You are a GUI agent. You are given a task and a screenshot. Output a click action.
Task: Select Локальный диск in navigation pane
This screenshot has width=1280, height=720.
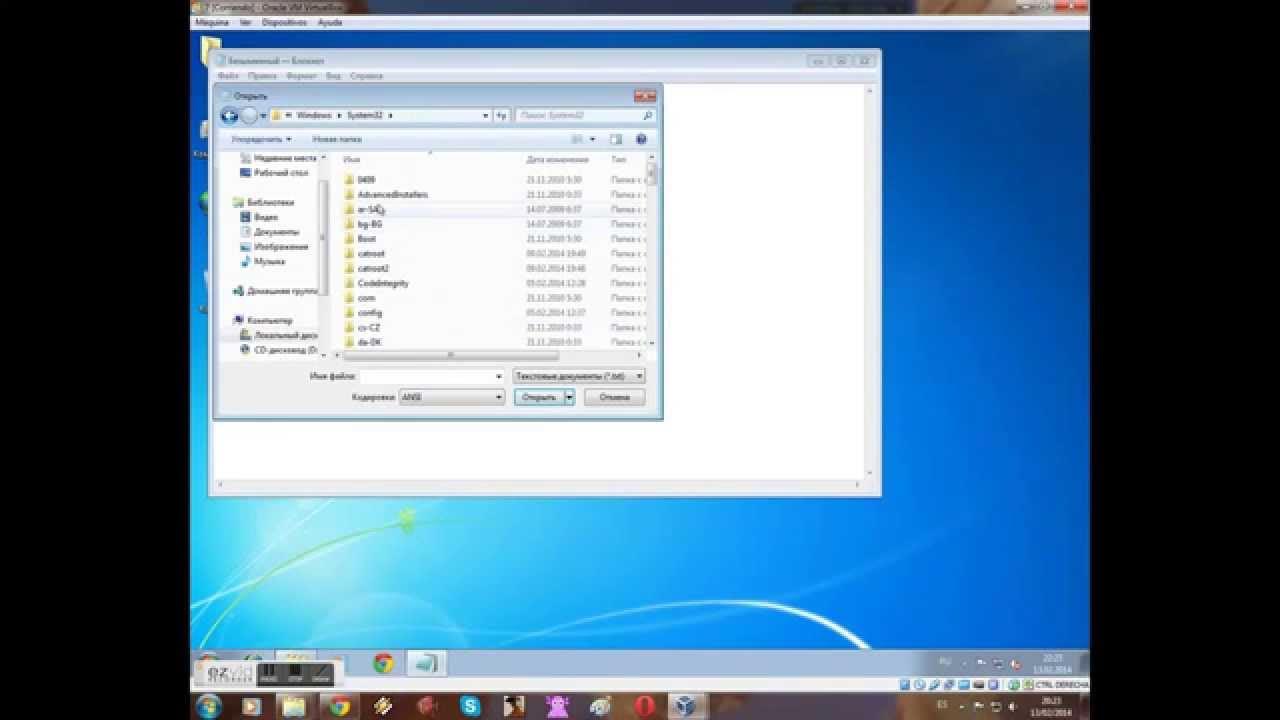pos(279,336)
